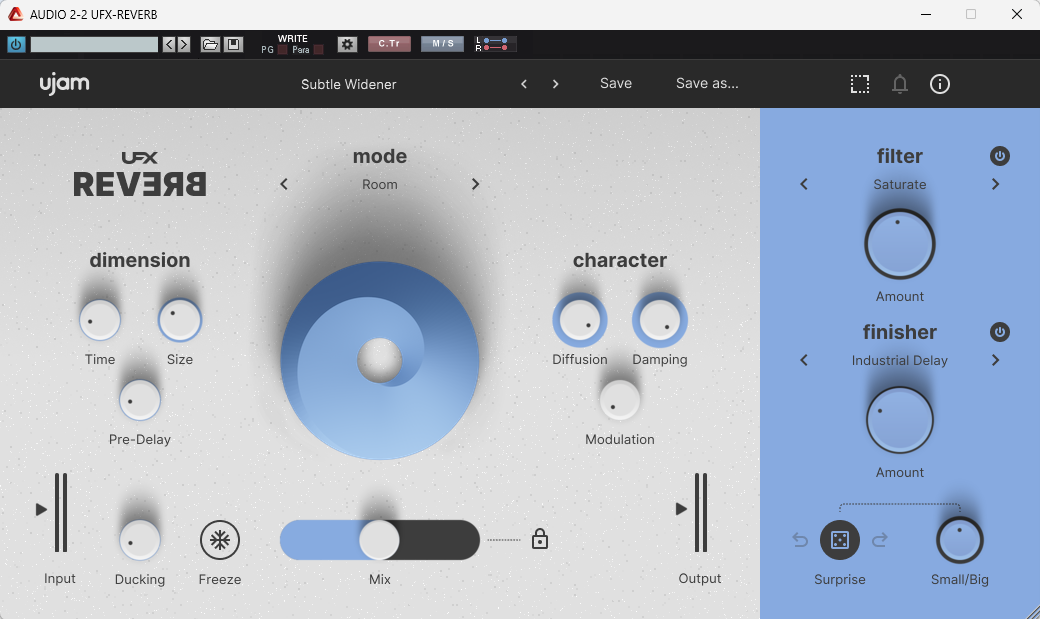Click the Output level meter arrow
Image resolution: width=1040 pixels, height=619 pixels.
[x=681, y=509]
